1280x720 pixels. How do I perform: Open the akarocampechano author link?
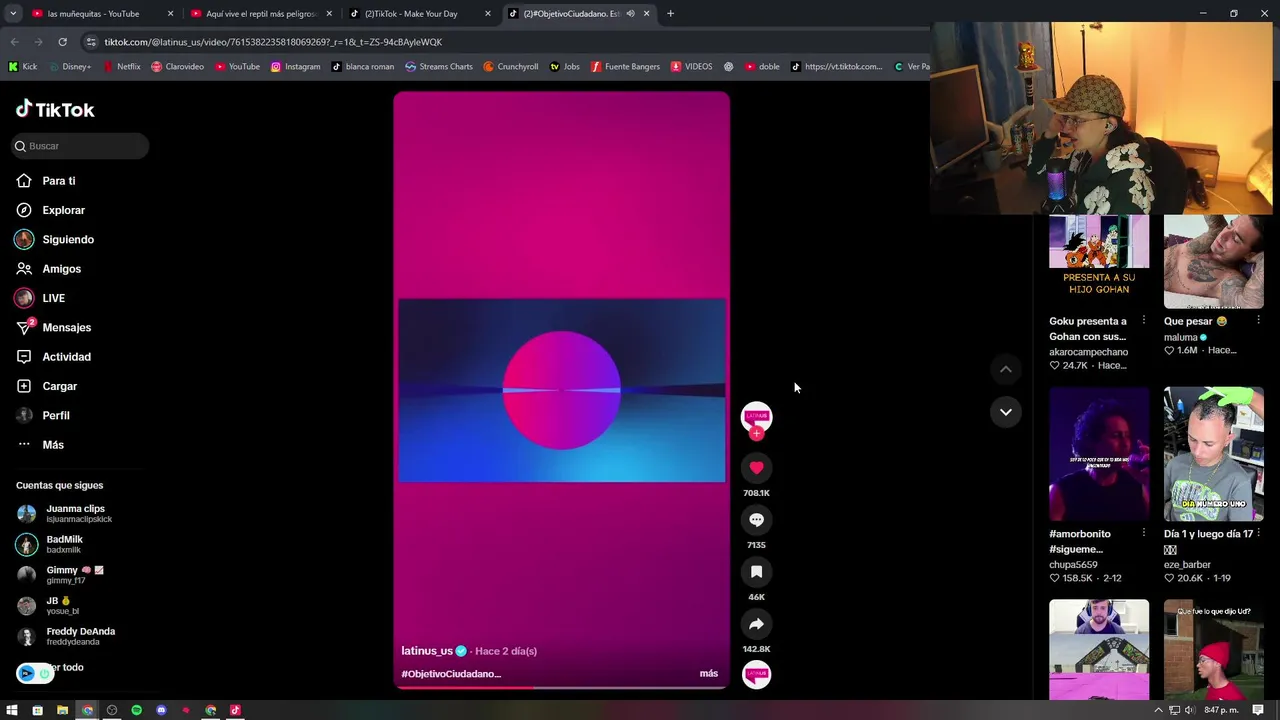click(1088, 352)
